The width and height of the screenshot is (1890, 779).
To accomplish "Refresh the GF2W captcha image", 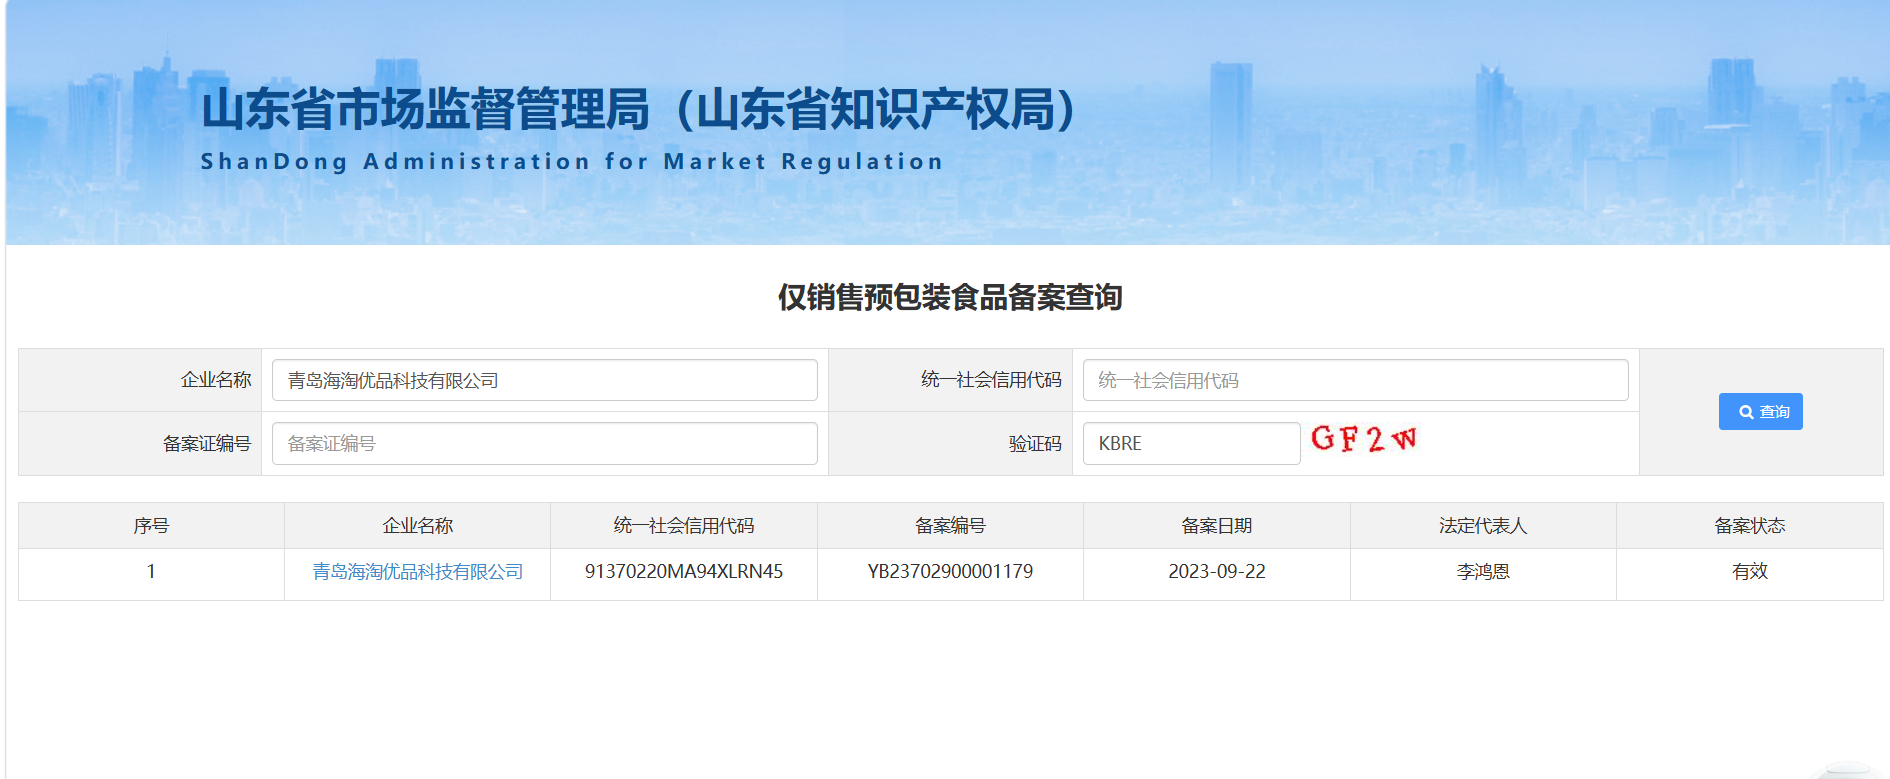I will pyautogui.click(x=1364, y=439).
